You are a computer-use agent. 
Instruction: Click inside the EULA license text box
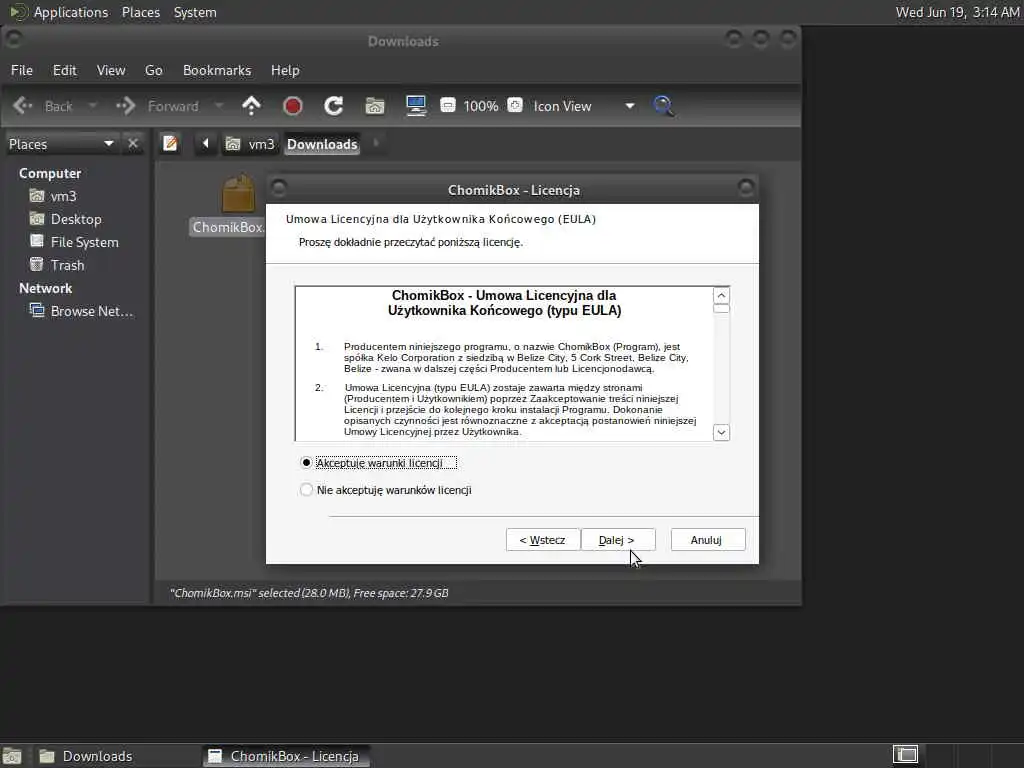coord(504,364)
